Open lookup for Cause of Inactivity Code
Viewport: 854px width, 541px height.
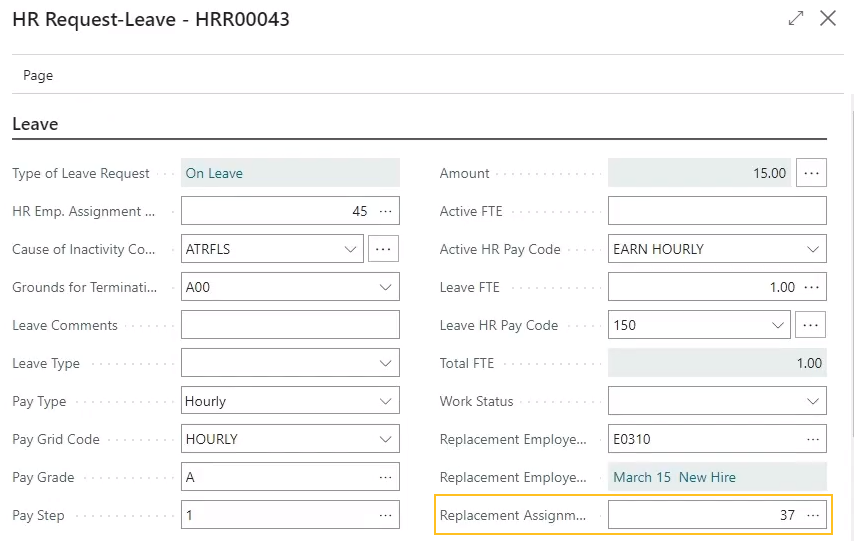pyautogui.click(x=384, y=249)
